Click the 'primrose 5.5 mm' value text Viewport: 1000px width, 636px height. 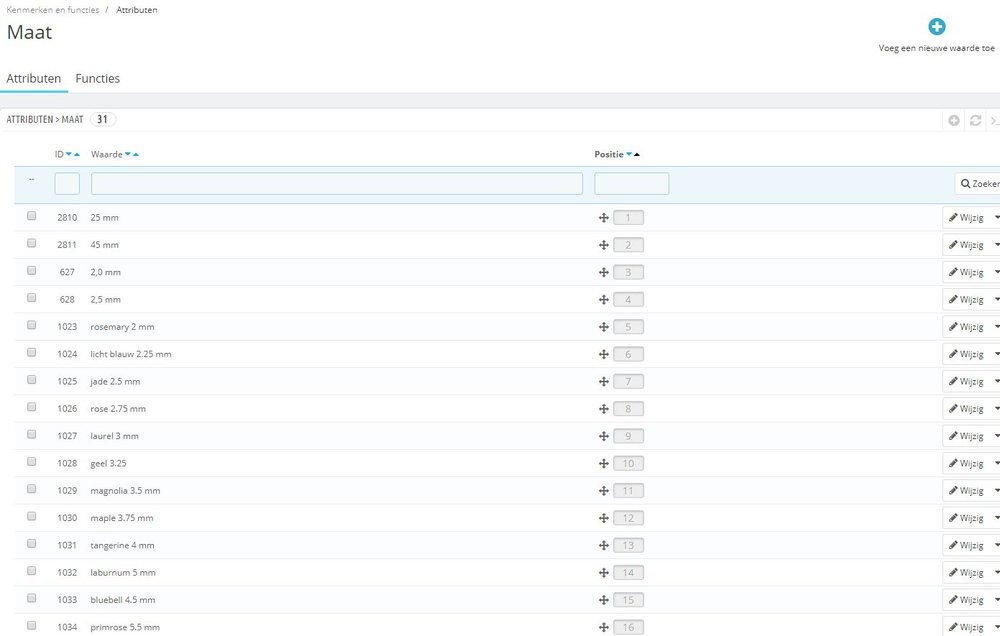[x=125, y=628]
